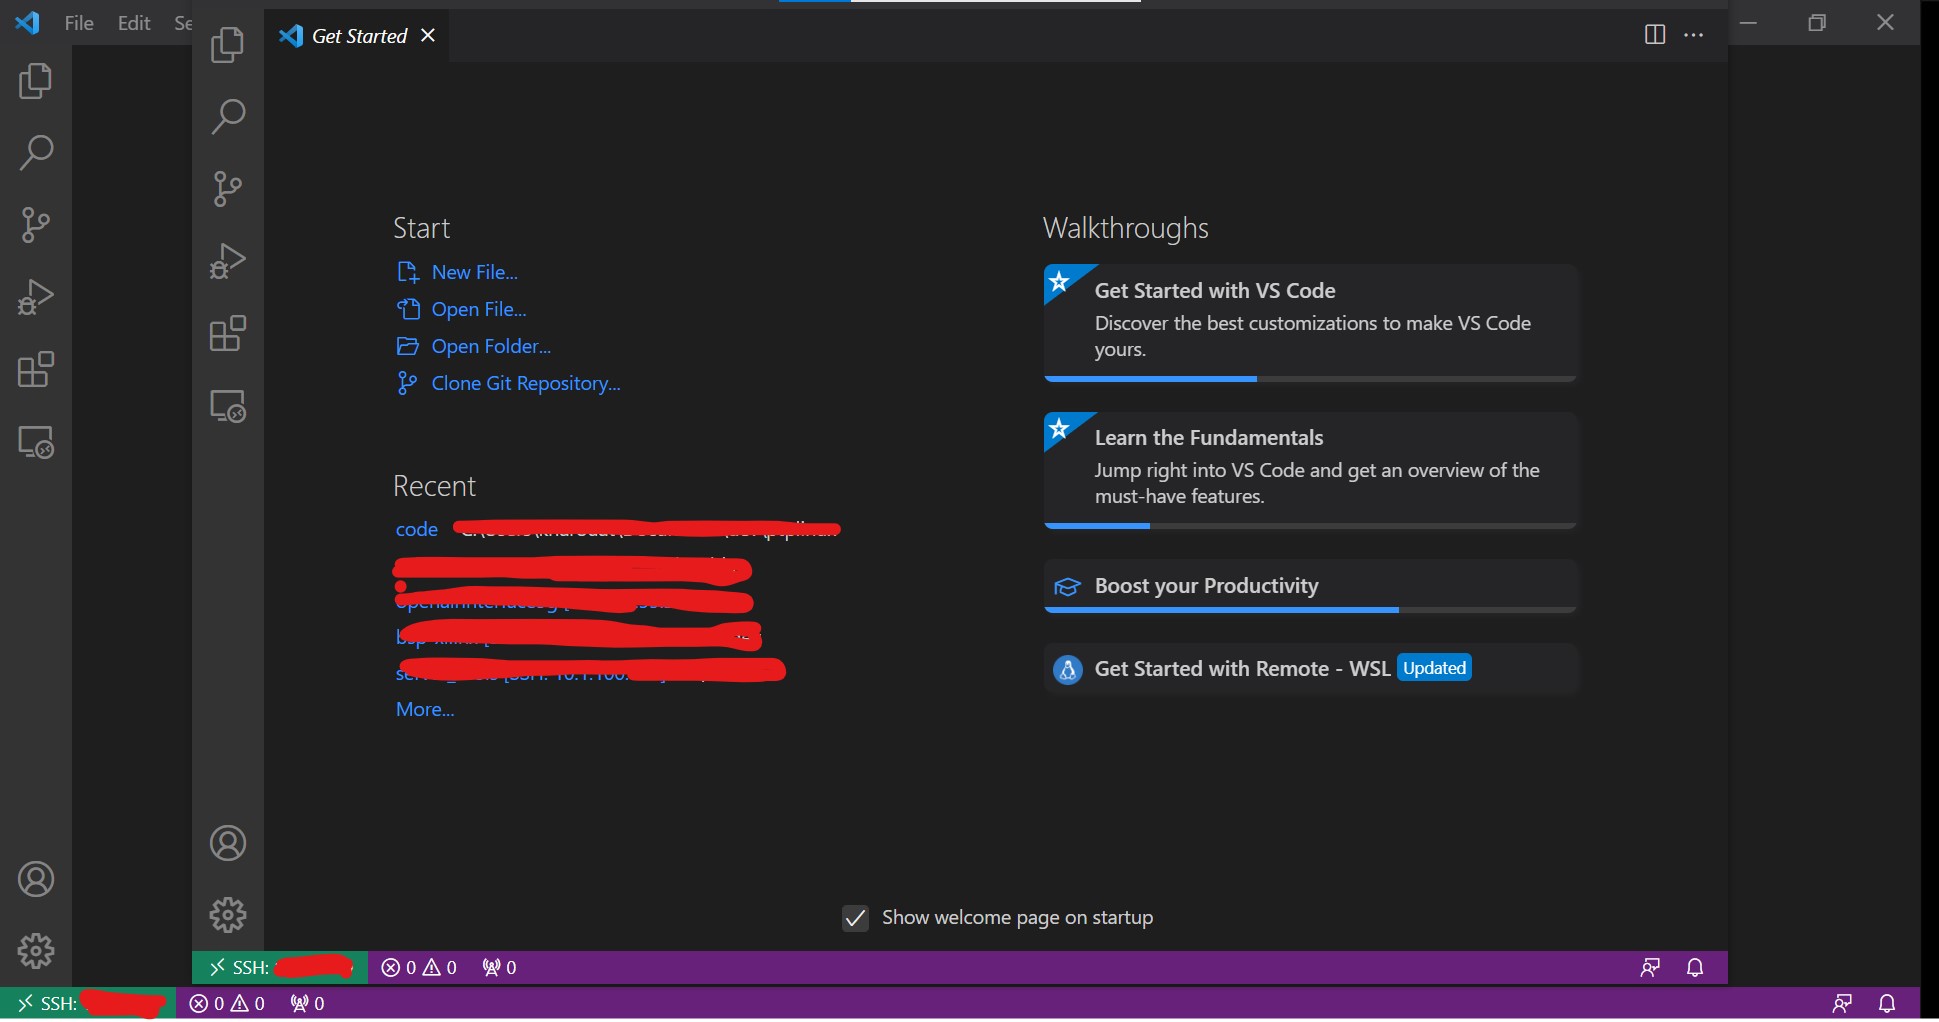Screen dimensions: 1939x1022
Task: Open Get Started with Remote - WSL walkthrough
Action: point(1240,669)
